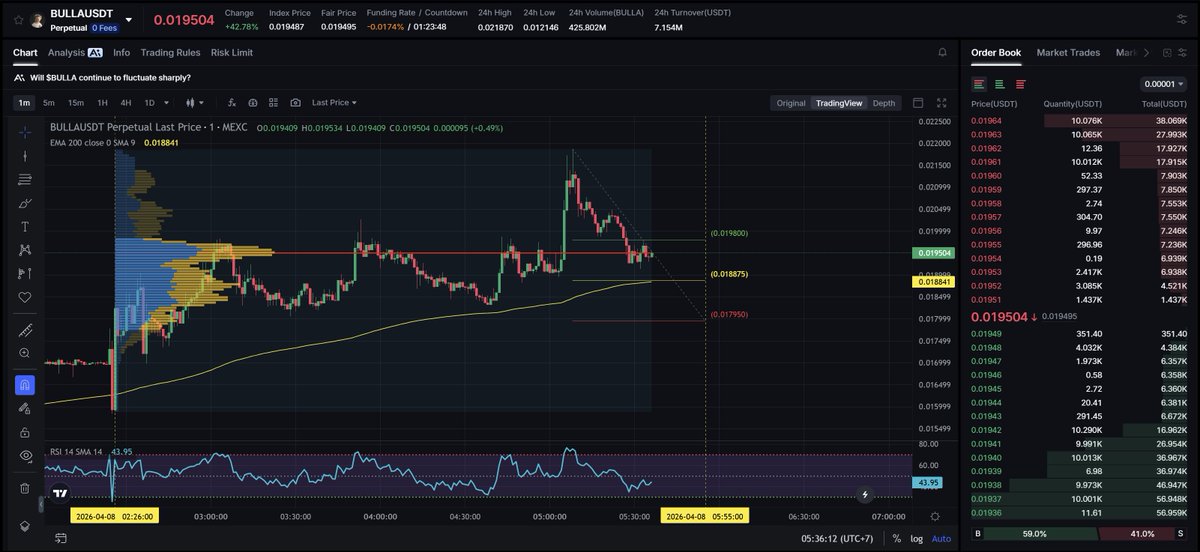Switch chart to Original view
The width and height of the screenshot is (1200, 552).
tap(791, 103)
